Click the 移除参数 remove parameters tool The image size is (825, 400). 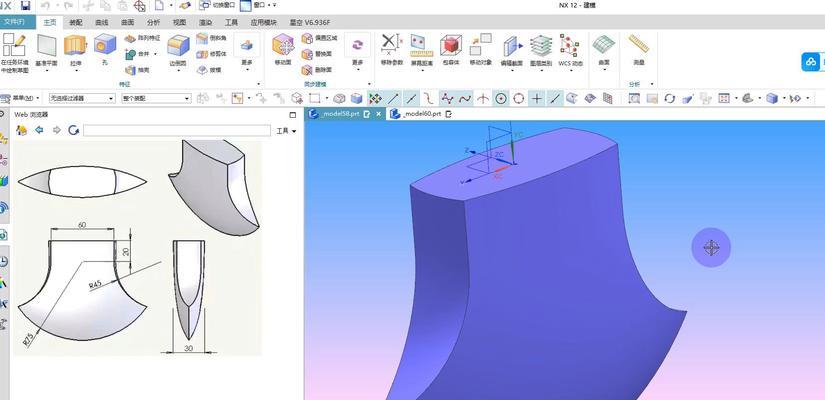[x=391, y=49]
